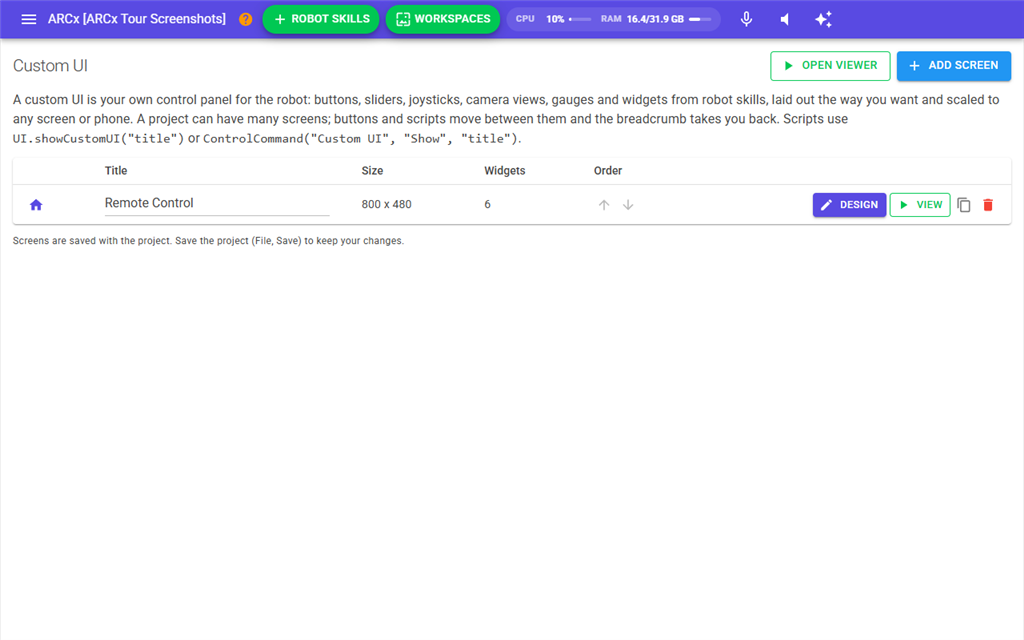Click the speaker volume icon
Image resolution: width=1024 pixels, height=640 pixels.
pyautogui.click(x=785, y=19)
